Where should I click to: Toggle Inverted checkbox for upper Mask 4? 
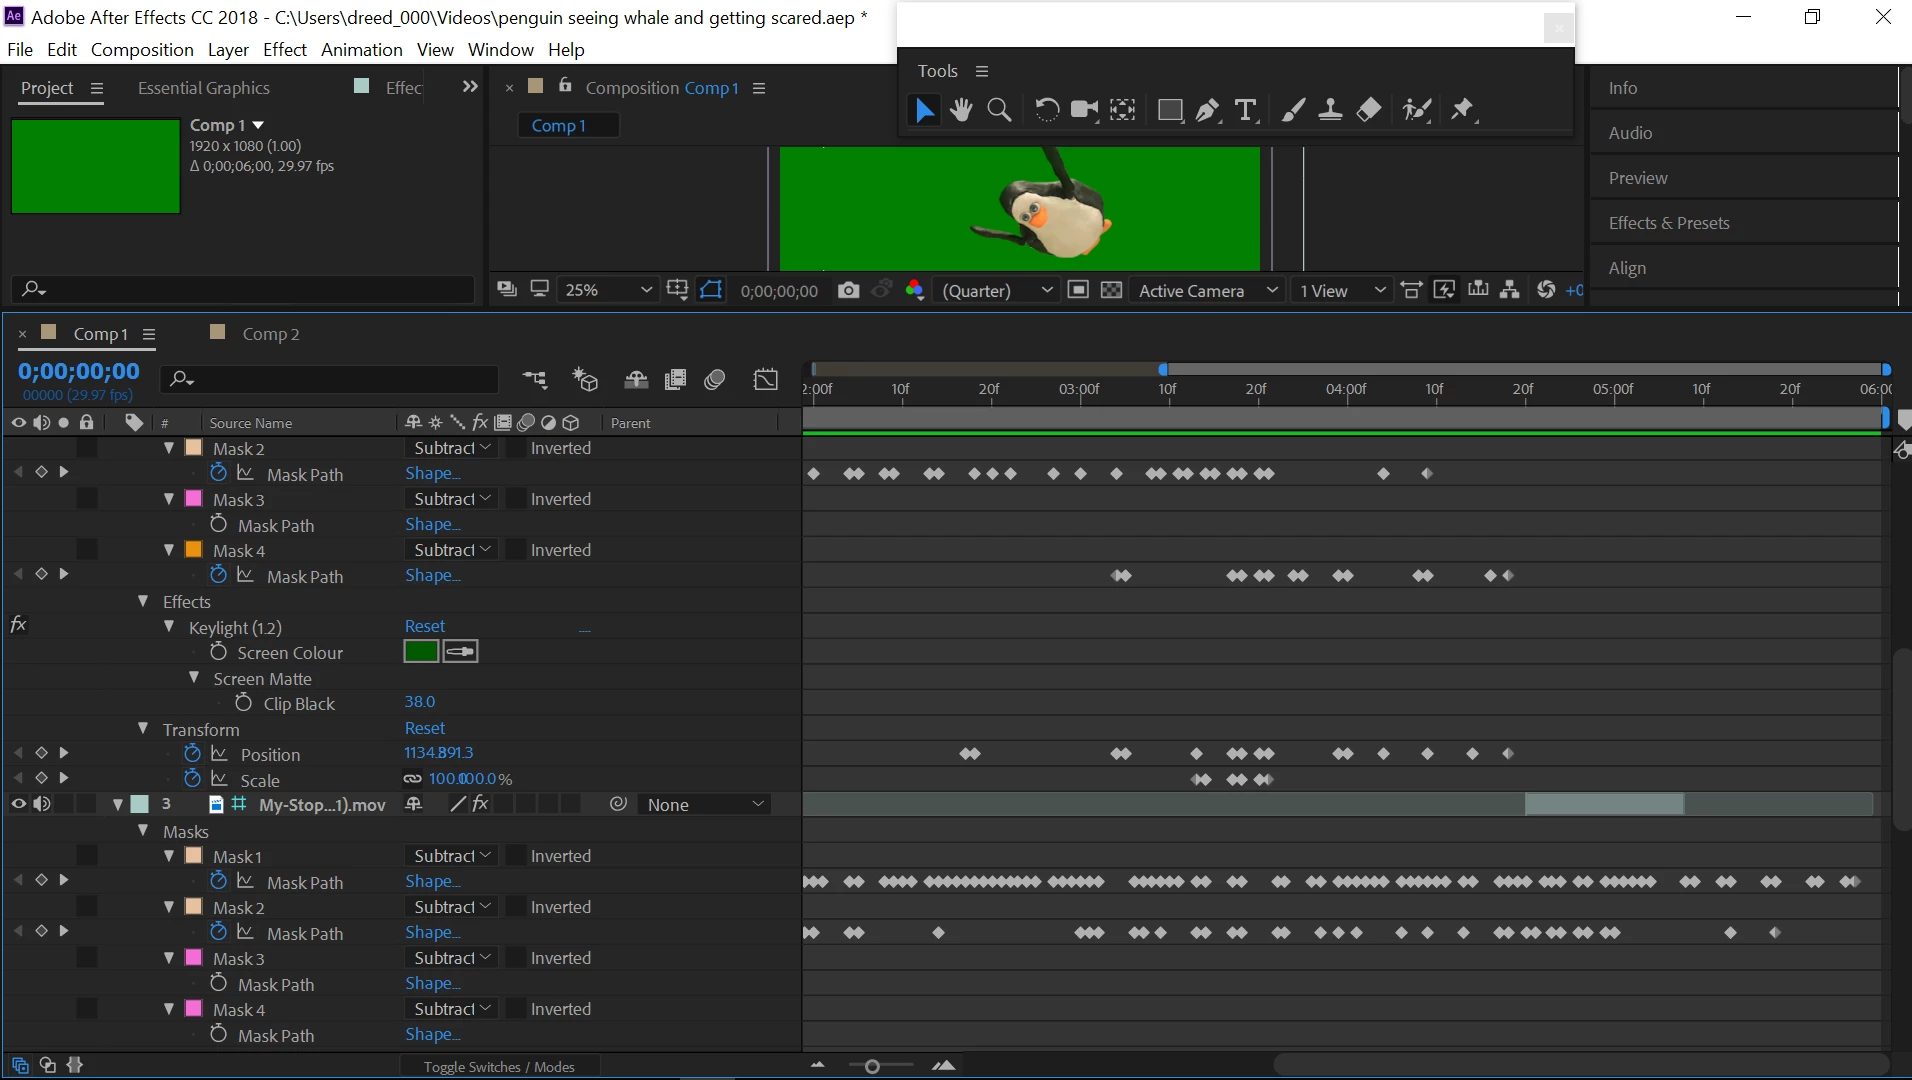click(x=516, y=551)
